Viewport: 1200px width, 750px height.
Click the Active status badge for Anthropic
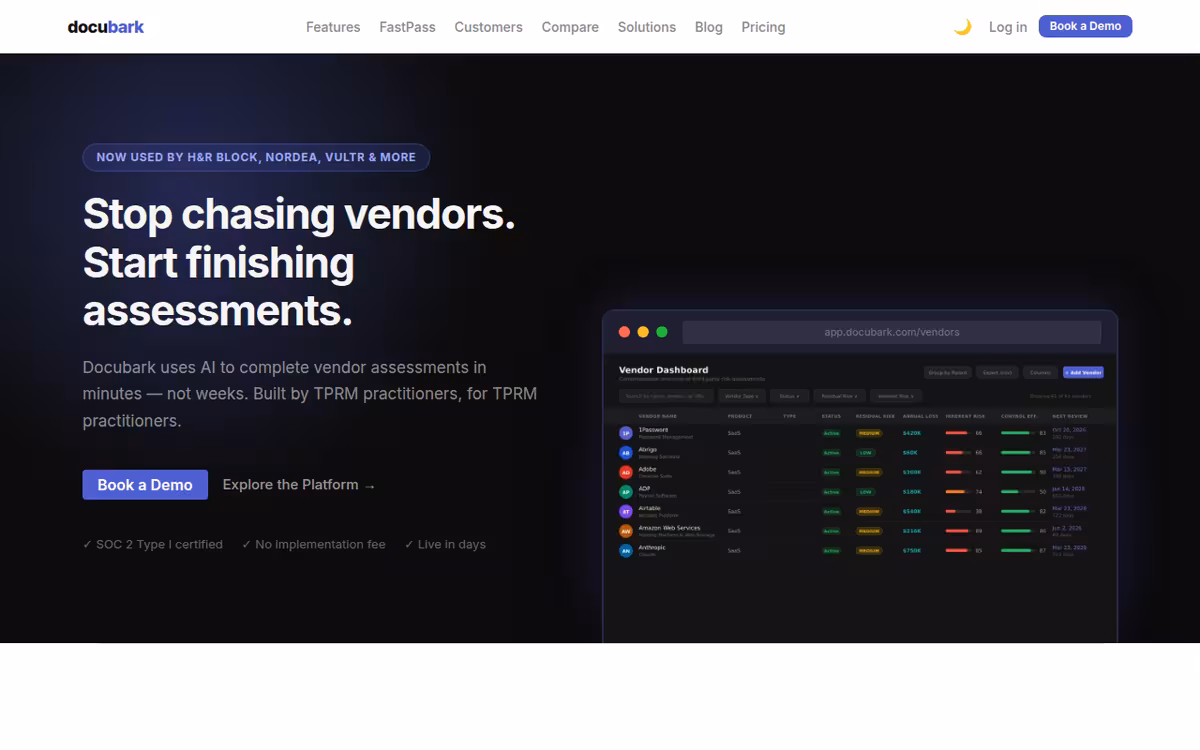pos(831,550)
